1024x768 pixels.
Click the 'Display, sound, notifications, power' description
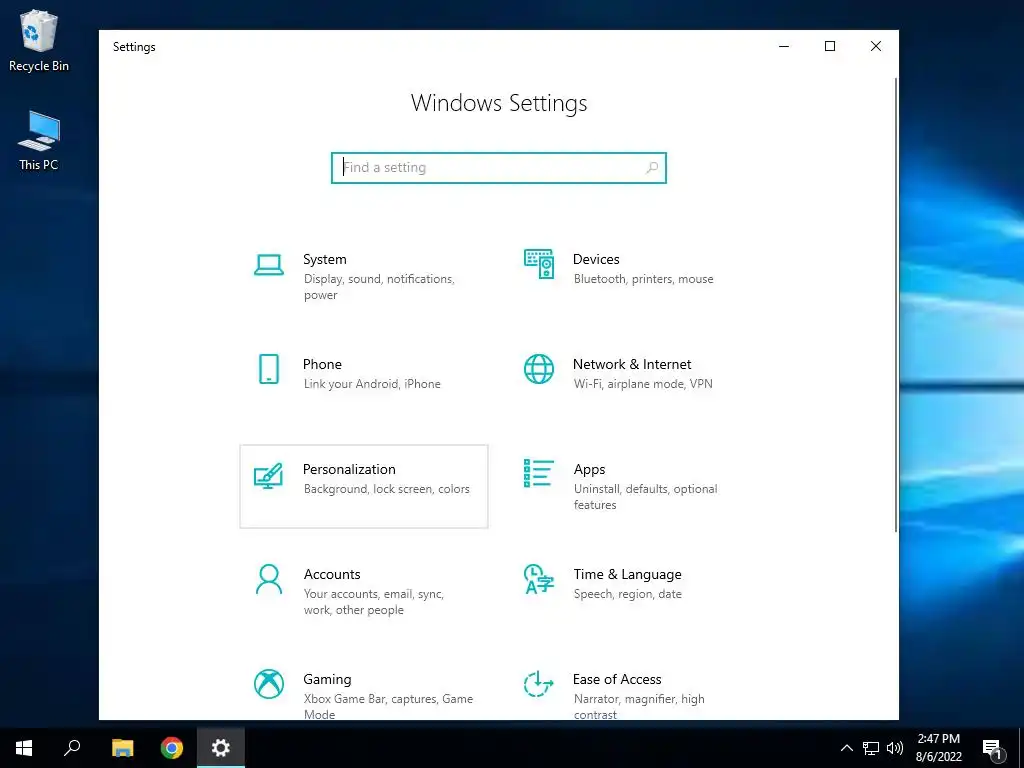[379, 287]
